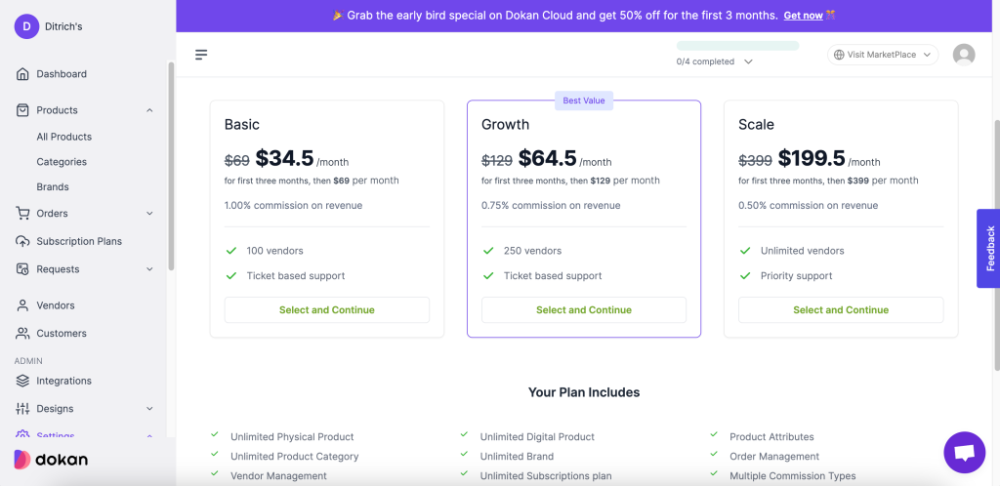The height and width of the screenshot is (486, 1000).
Task: Click the user profile avatar
Action: click(x=964, y=55)
